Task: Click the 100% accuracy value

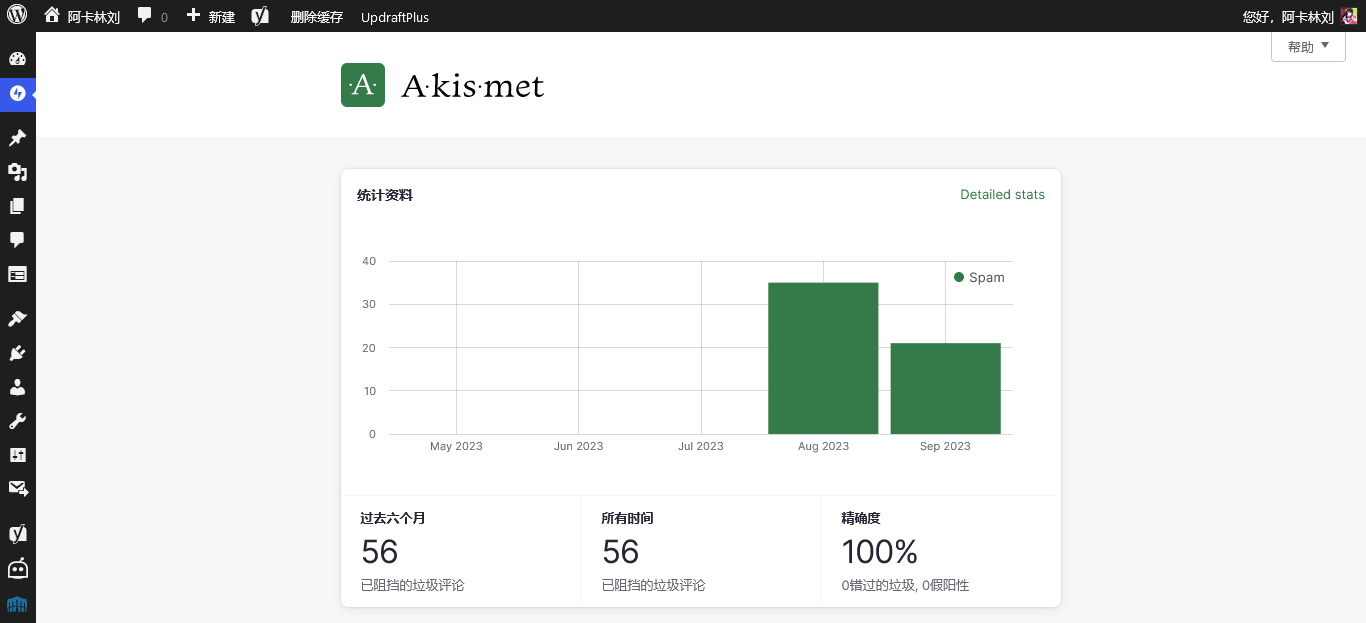Action: coord(880,552)
